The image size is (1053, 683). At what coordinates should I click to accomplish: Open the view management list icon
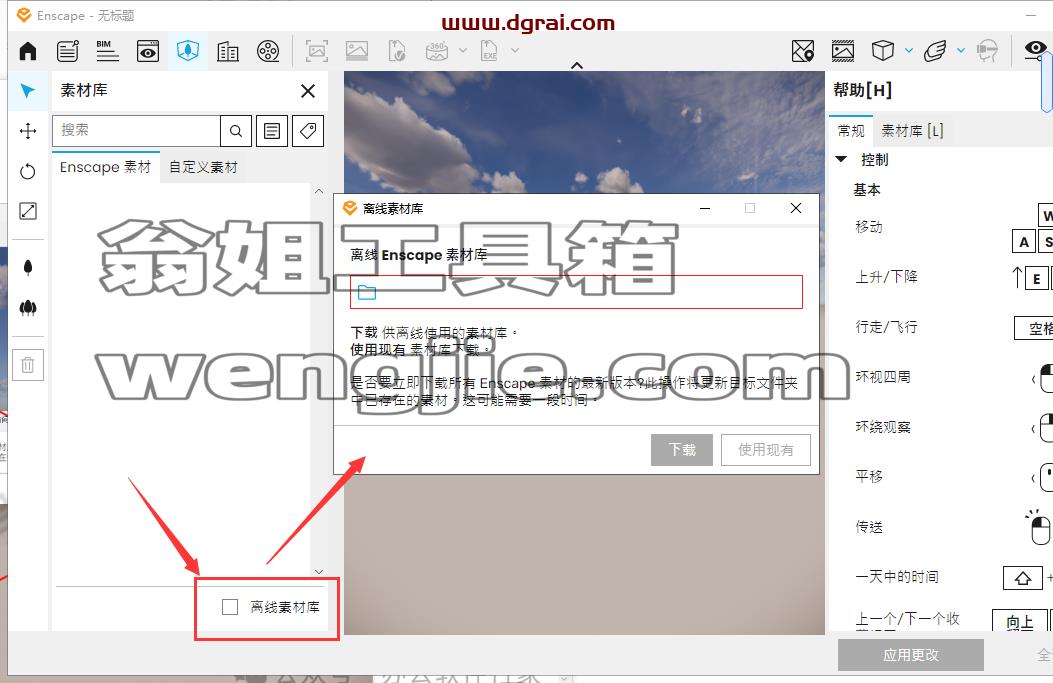coord(67,51)
